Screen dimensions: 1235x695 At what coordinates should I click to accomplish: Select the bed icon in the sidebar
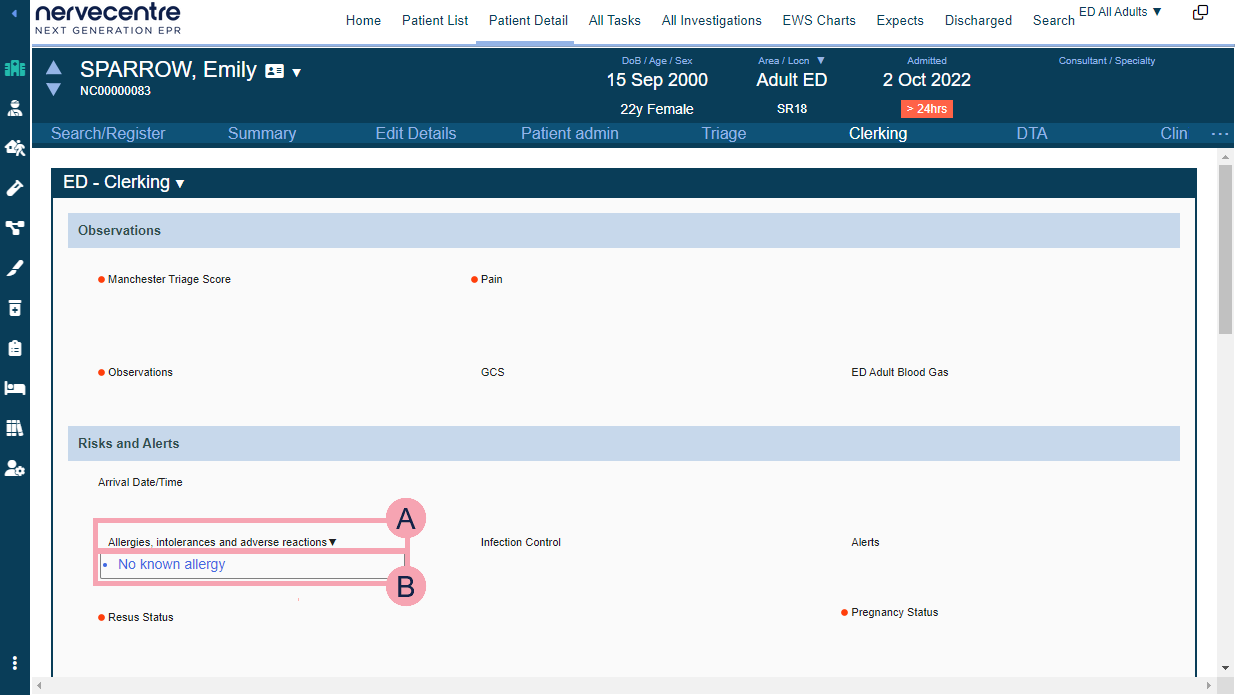pos(14,388)
